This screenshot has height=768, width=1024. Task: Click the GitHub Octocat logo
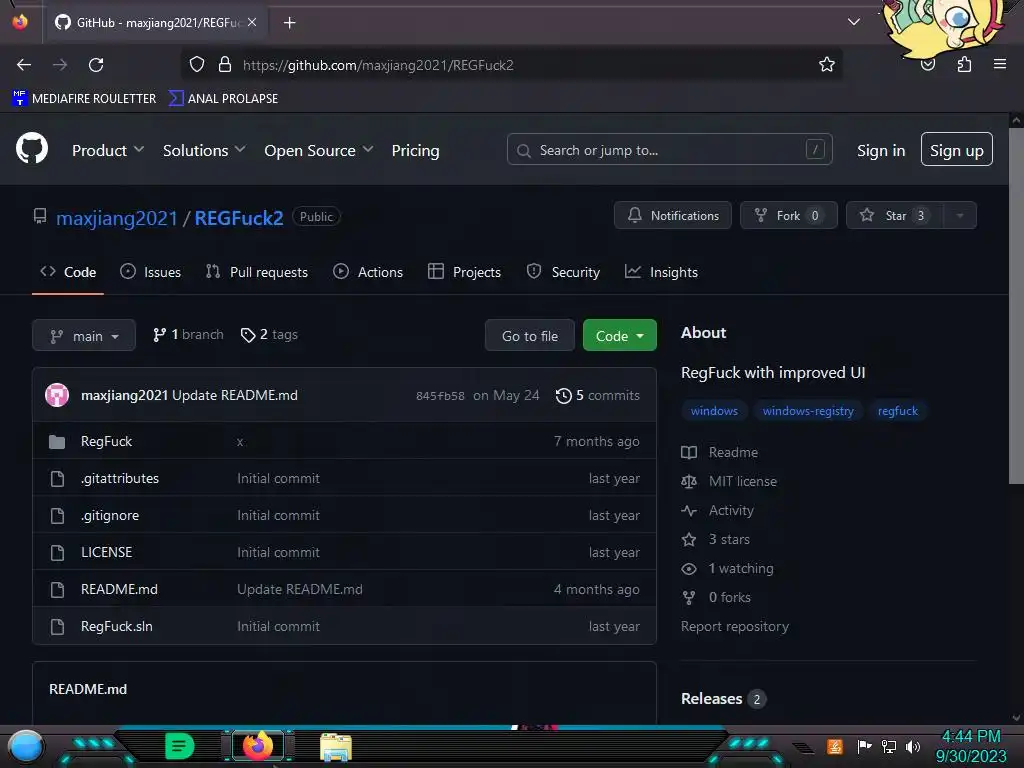click(32, 149)
